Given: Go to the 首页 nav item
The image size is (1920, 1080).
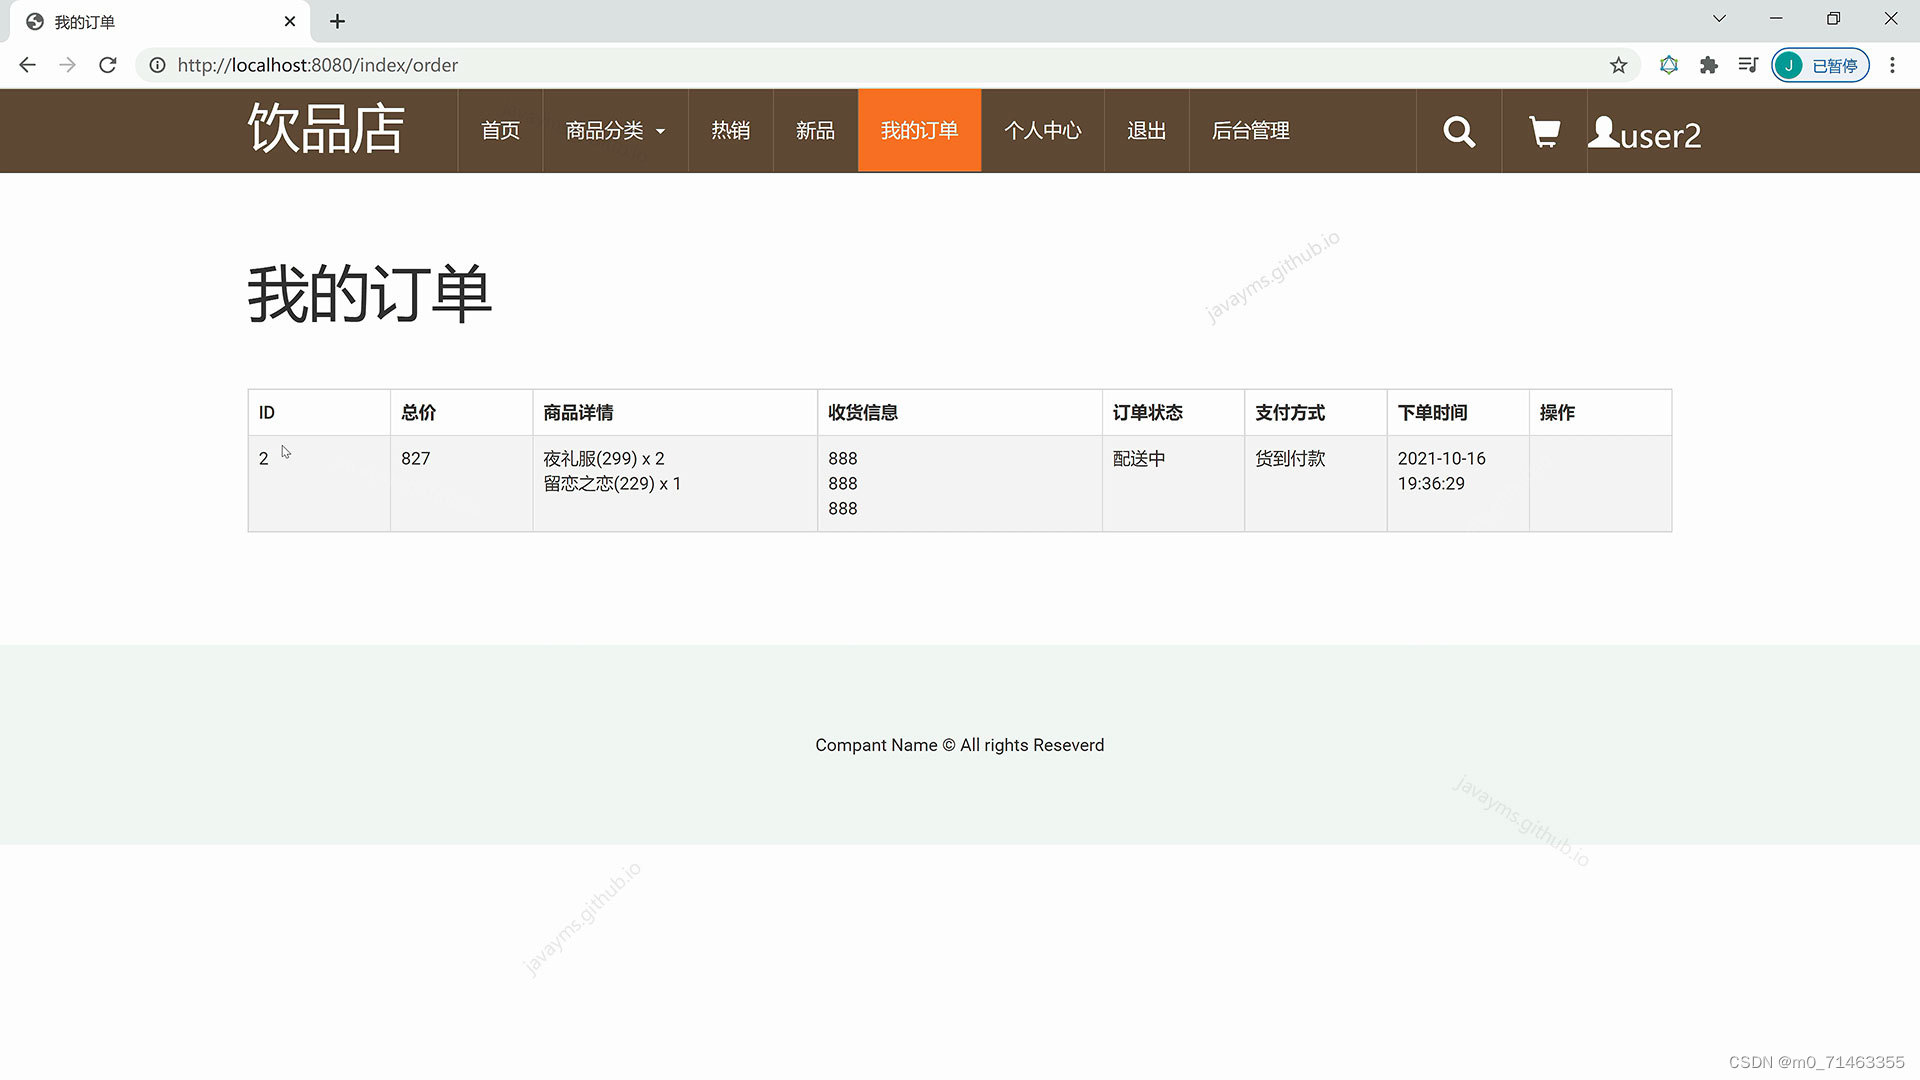Looking at the screenshot, I should pyautogui.click(x=500, y=131).
